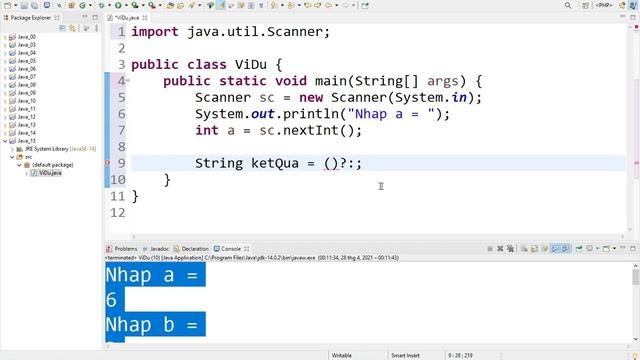Click the Save toolbar icon
The height and width of the screenshot is (360, 640).
coord(24,5)
